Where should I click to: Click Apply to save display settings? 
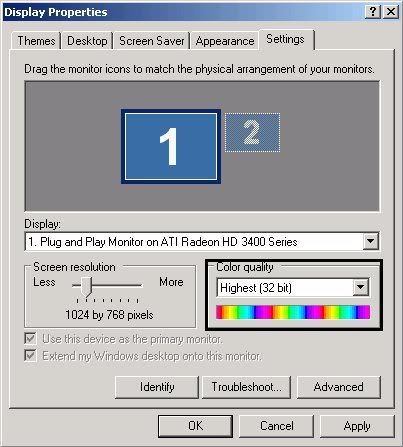pos(357,426)
